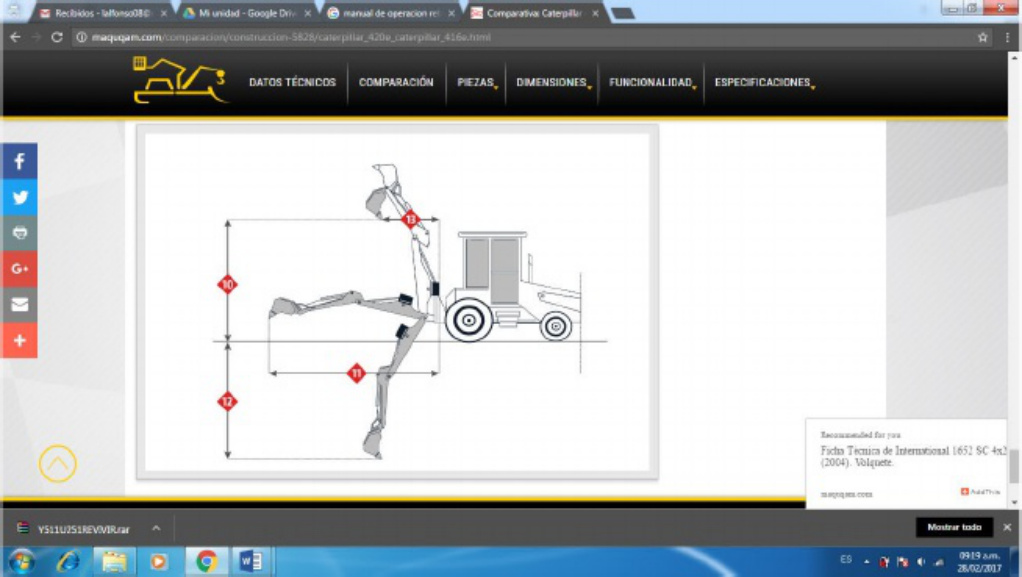The width and height of the screenshot is (1022, 577).
Task: Expand the ESPECIFICACIONES dropdown menu
Action: (765, 83)
